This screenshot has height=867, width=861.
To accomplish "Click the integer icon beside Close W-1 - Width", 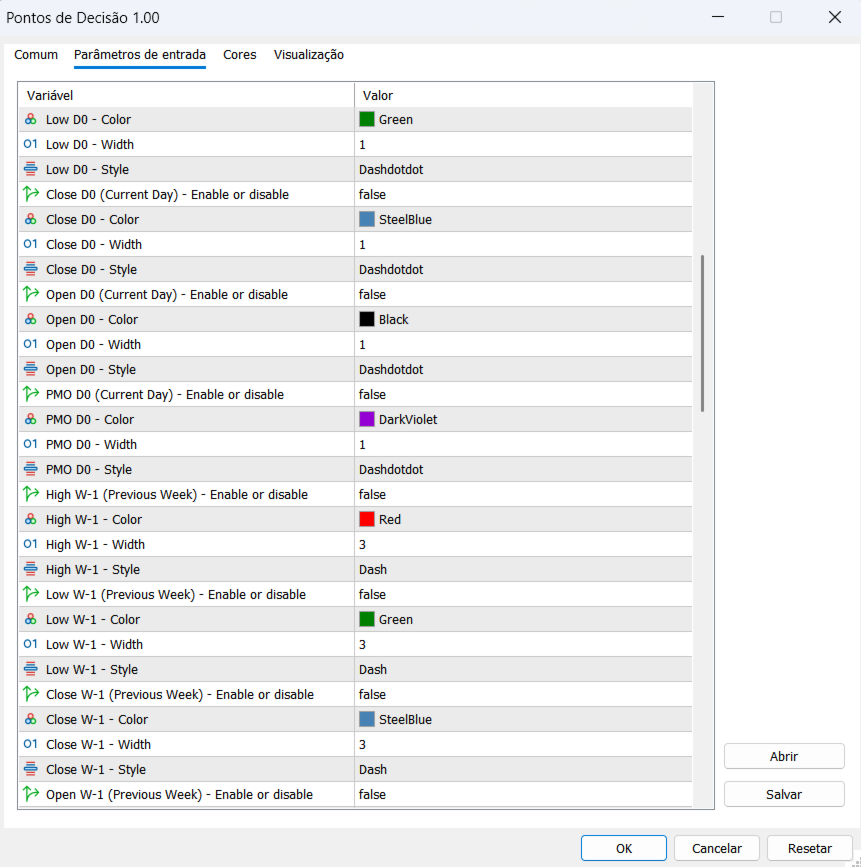I will 31,745.
